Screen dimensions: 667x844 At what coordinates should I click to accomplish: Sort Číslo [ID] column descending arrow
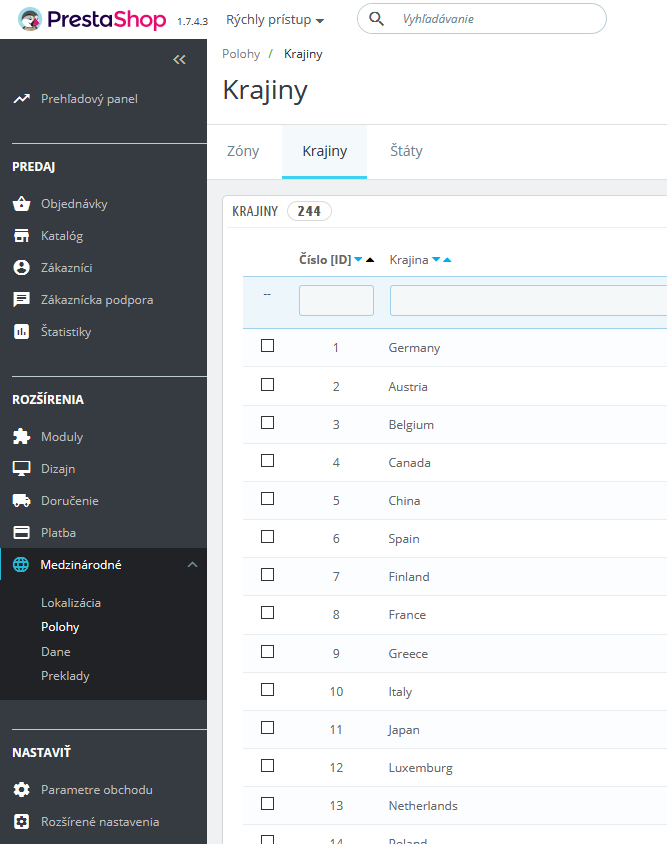pyautogui.click(x=358, y=259)
